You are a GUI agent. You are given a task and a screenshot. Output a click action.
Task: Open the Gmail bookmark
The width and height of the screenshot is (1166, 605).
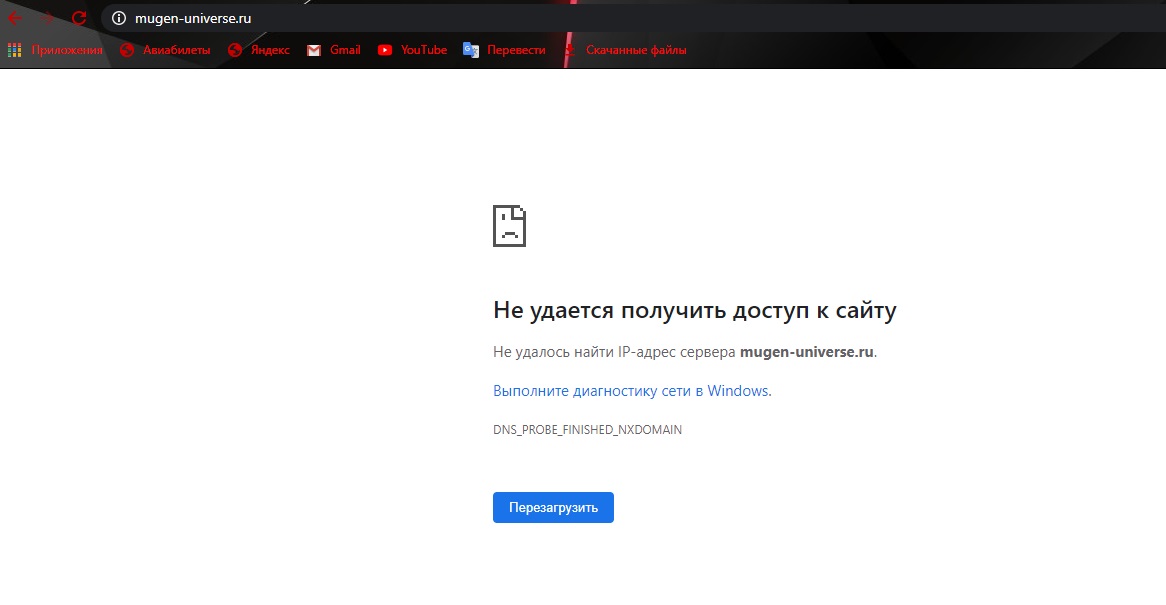pyautogui.click(x=334, y=50)
